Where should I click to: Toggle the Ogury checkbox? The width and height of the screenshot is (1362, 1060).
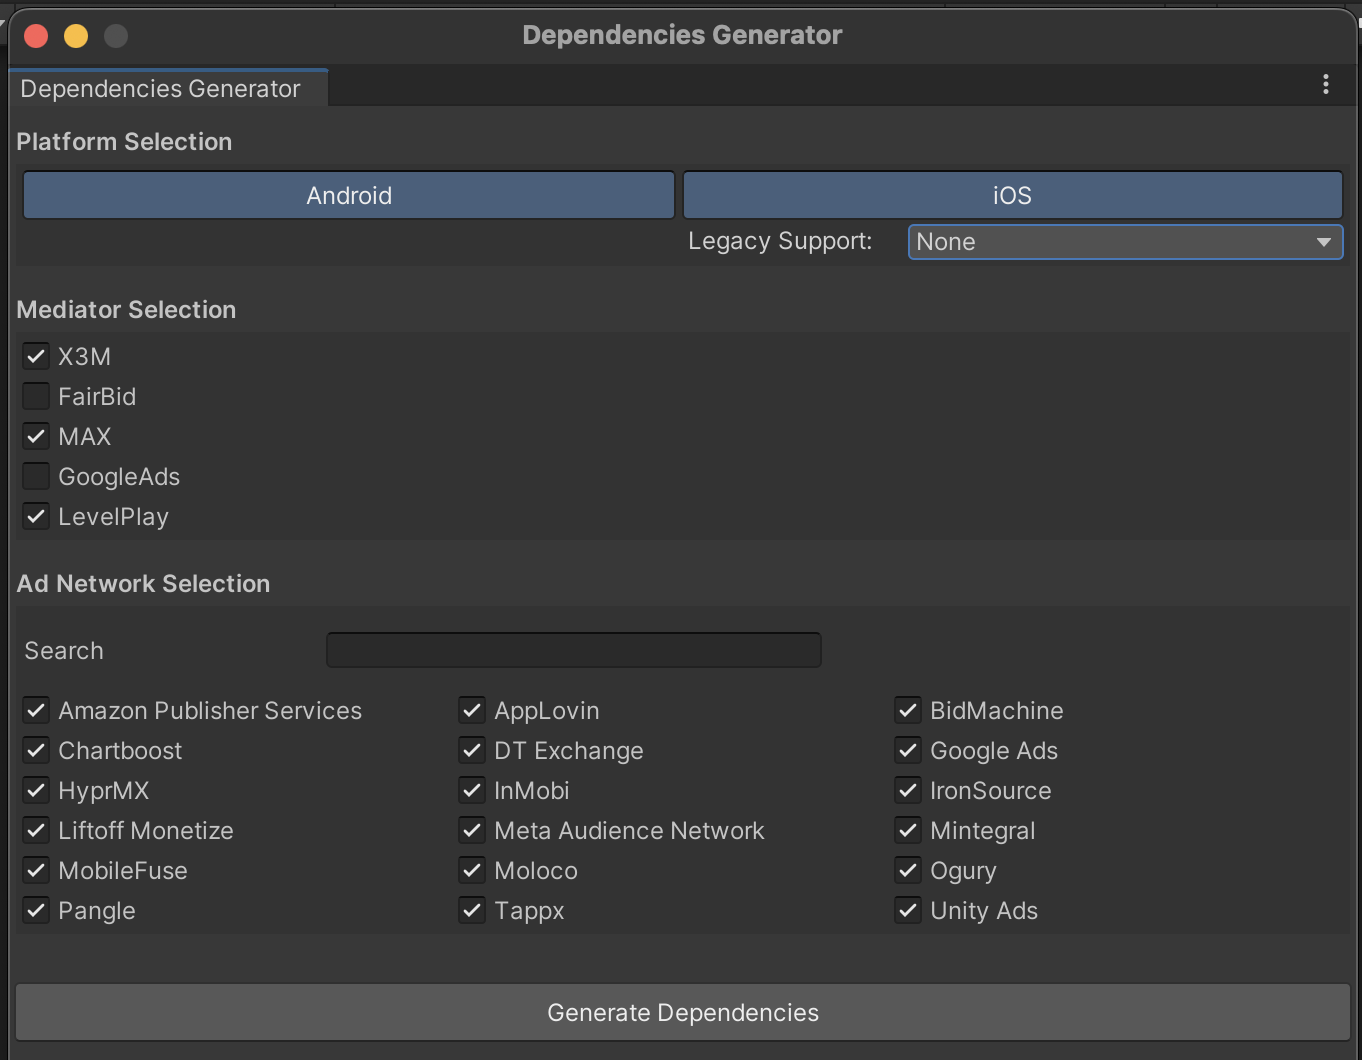[908, 870]
